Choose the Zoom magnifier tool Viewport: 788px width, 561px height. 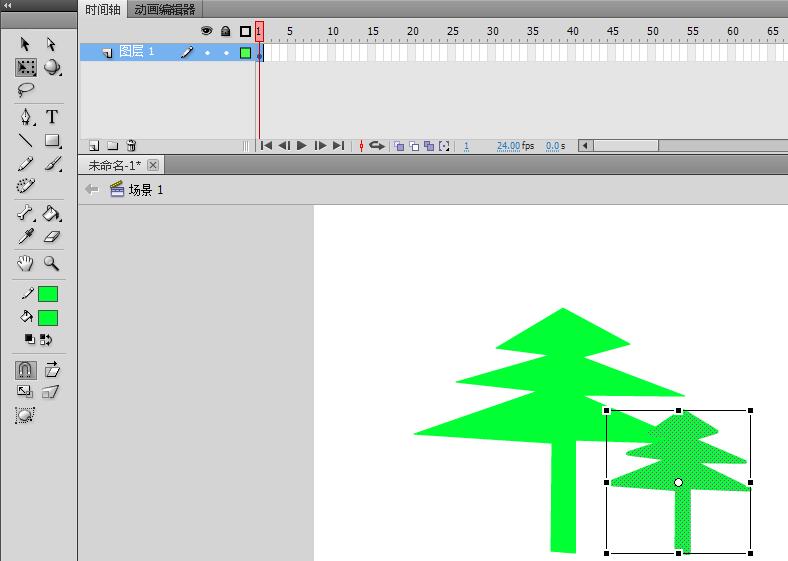[x=52, y=263]
